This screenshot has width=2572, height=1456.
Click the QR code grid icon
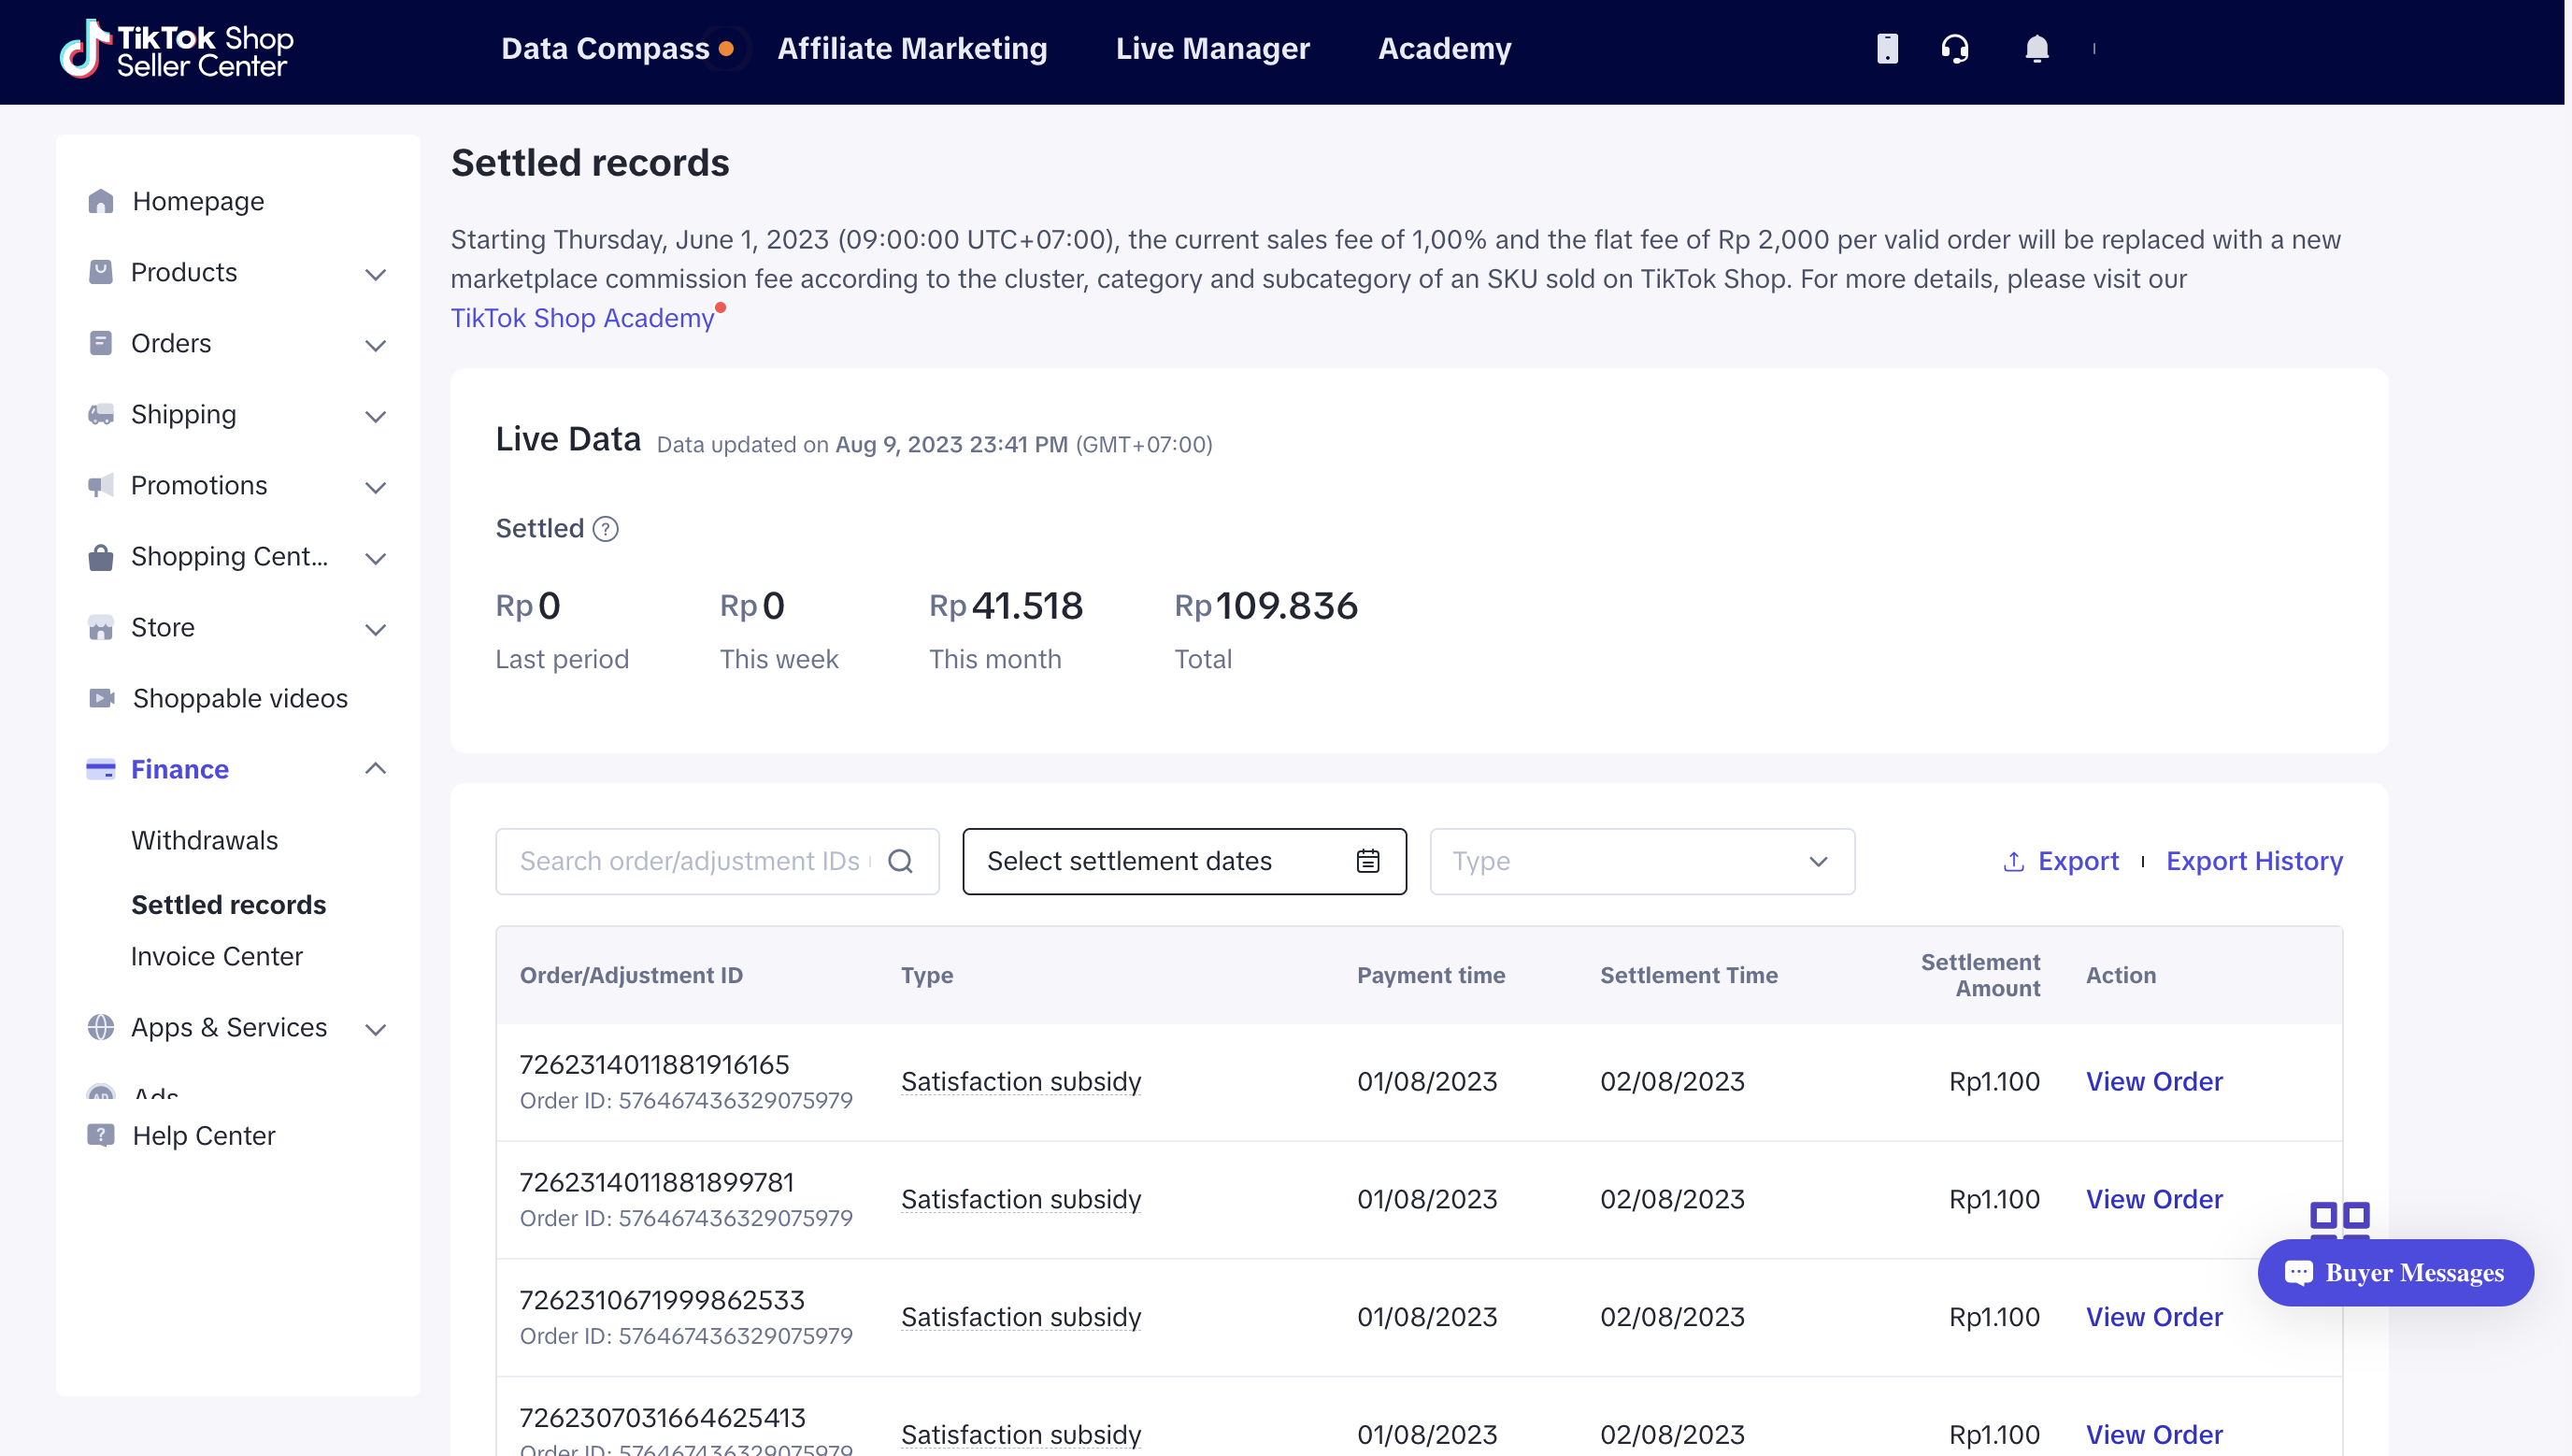point(2339,1218)
